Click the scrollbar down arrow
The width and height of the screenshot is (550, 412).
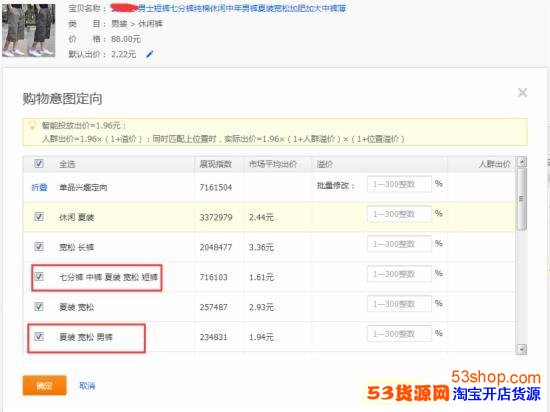522,349
